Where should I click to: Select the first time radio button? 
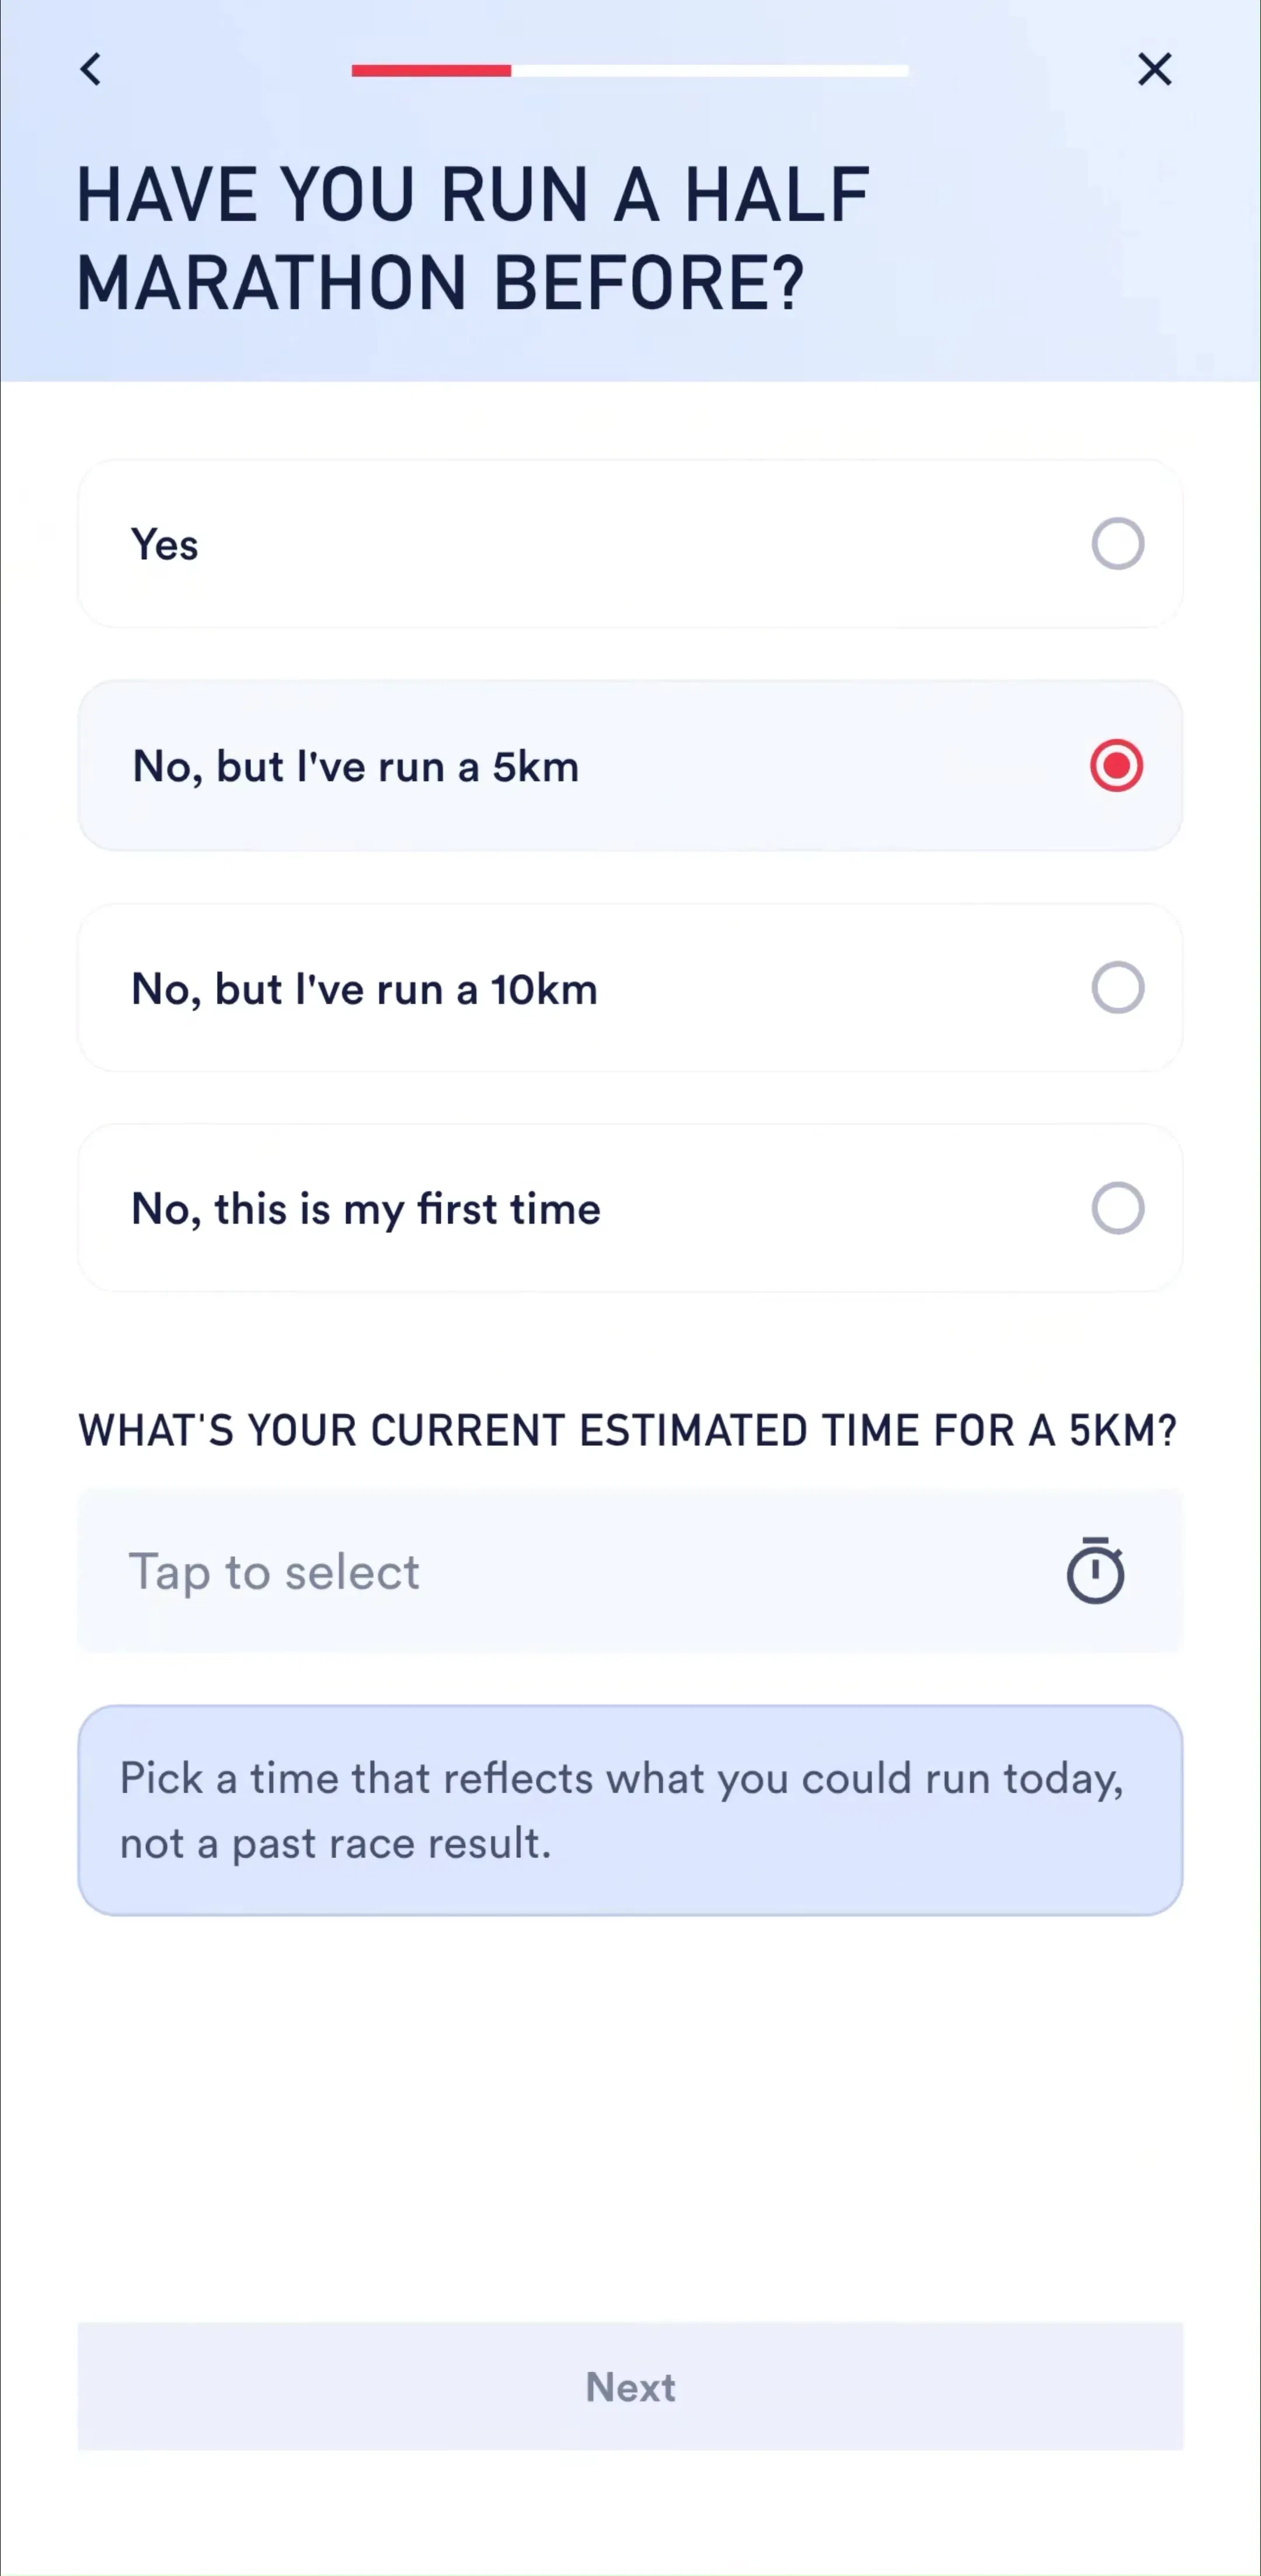(x=1117, y=1208)
